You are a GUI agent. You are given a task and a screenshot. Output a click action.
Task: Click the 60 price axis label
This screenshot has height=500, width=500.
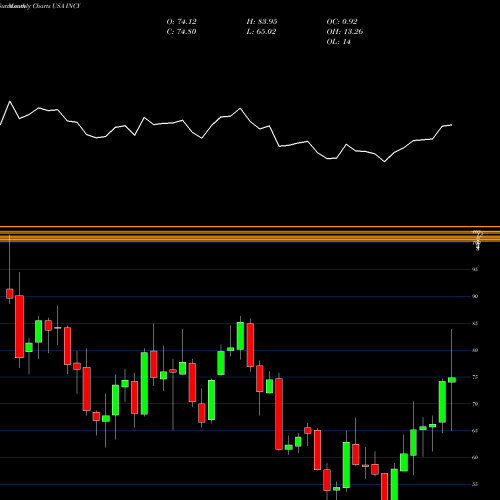click(x=475, y=458)
